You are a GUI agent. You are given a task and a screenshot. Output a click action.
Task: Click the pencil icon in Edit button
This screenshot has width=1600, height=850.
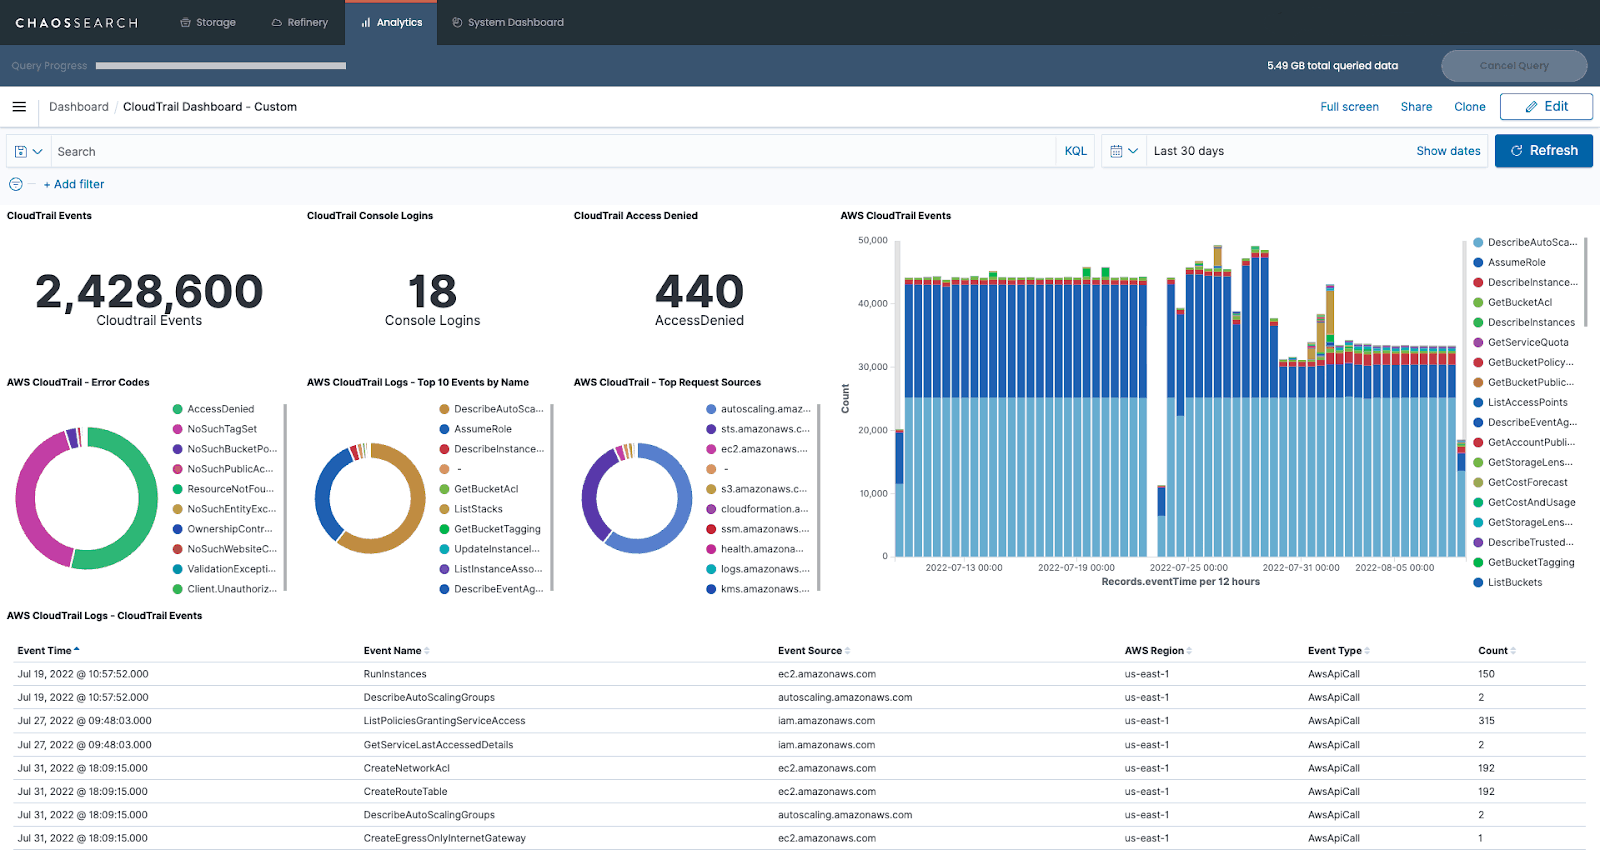pyautogui.click(x=1531, y=107)
